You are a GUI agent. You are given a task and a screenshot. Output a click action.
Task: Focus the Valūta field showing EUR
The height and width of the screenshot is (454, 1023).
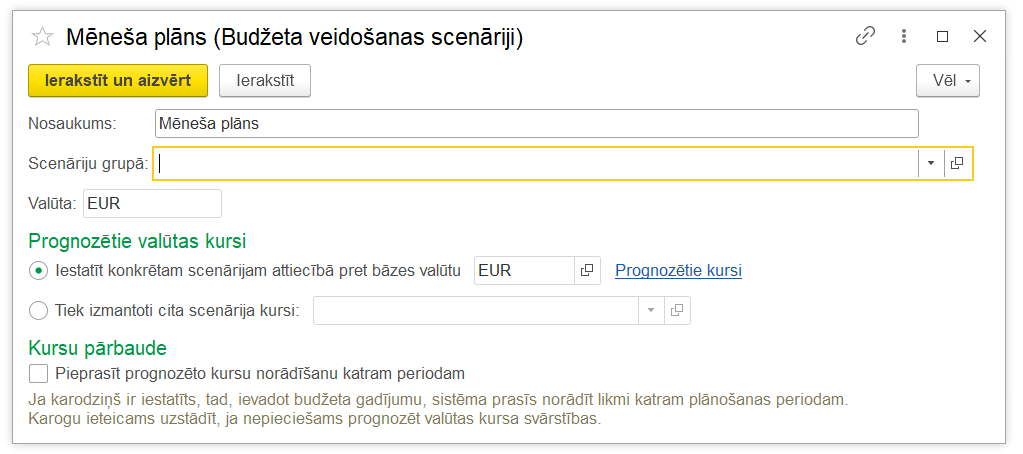coord(152,203)
